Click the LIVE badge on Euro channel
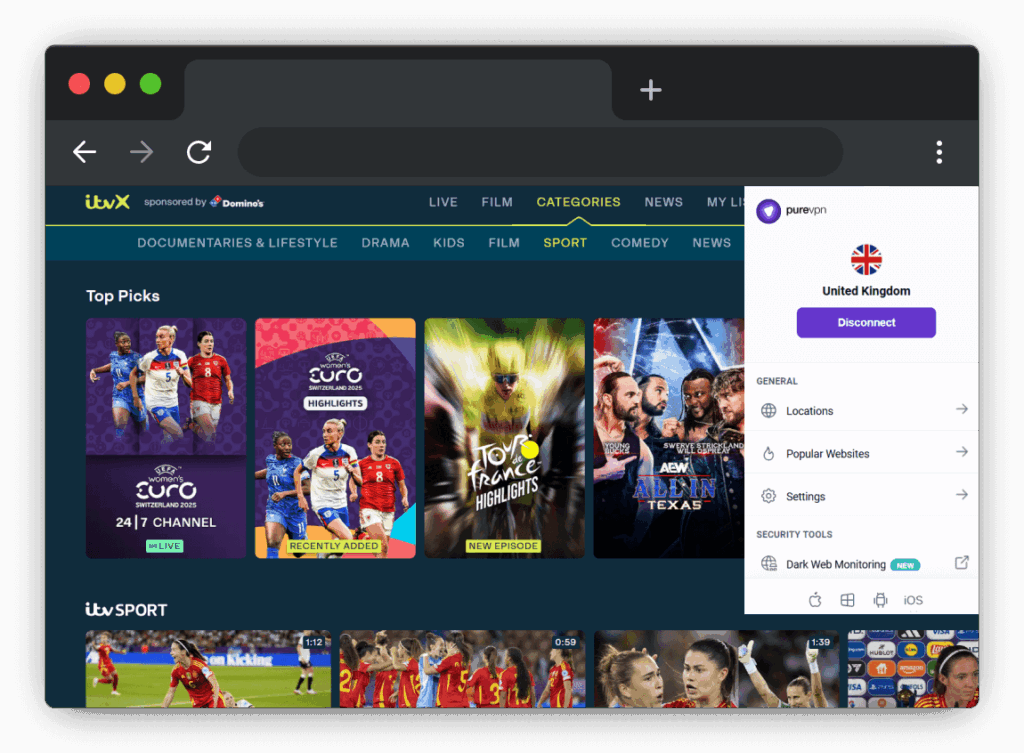The height and width of the screenshot is (753, 1024). point(165,546)
